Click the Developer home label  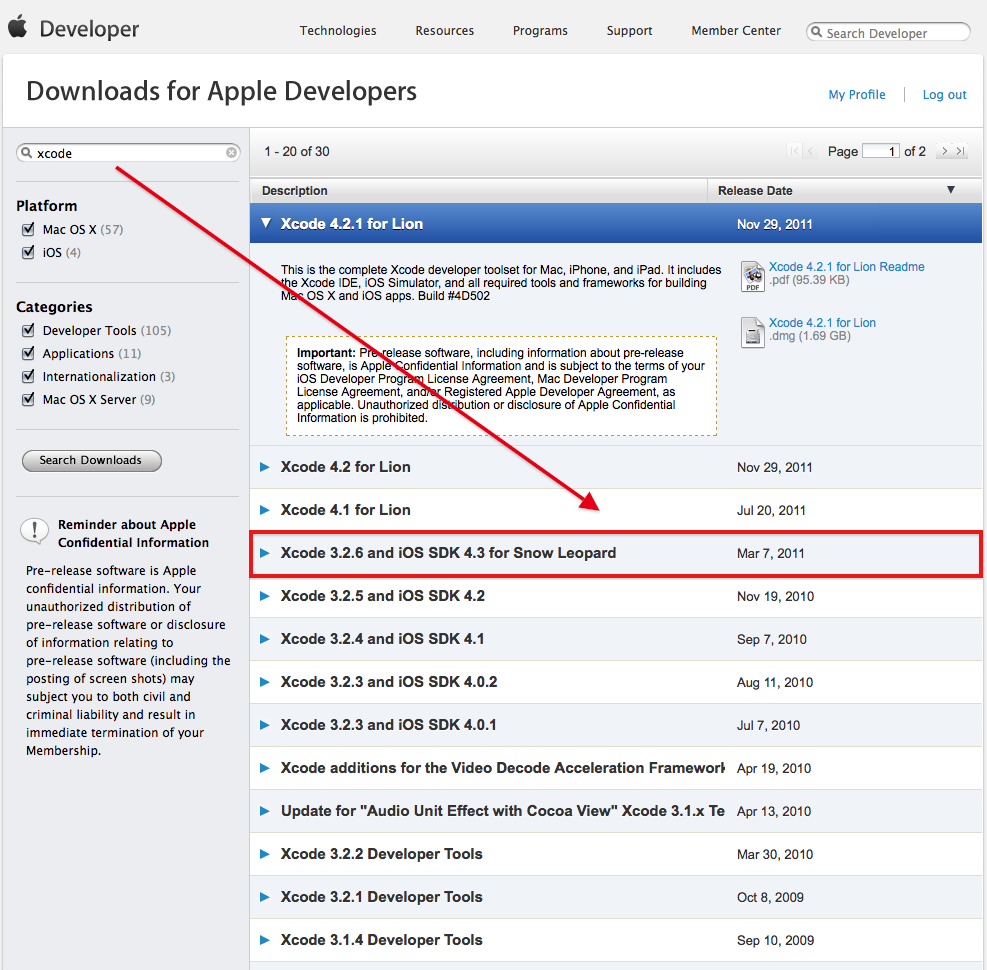tap(89, 29)
